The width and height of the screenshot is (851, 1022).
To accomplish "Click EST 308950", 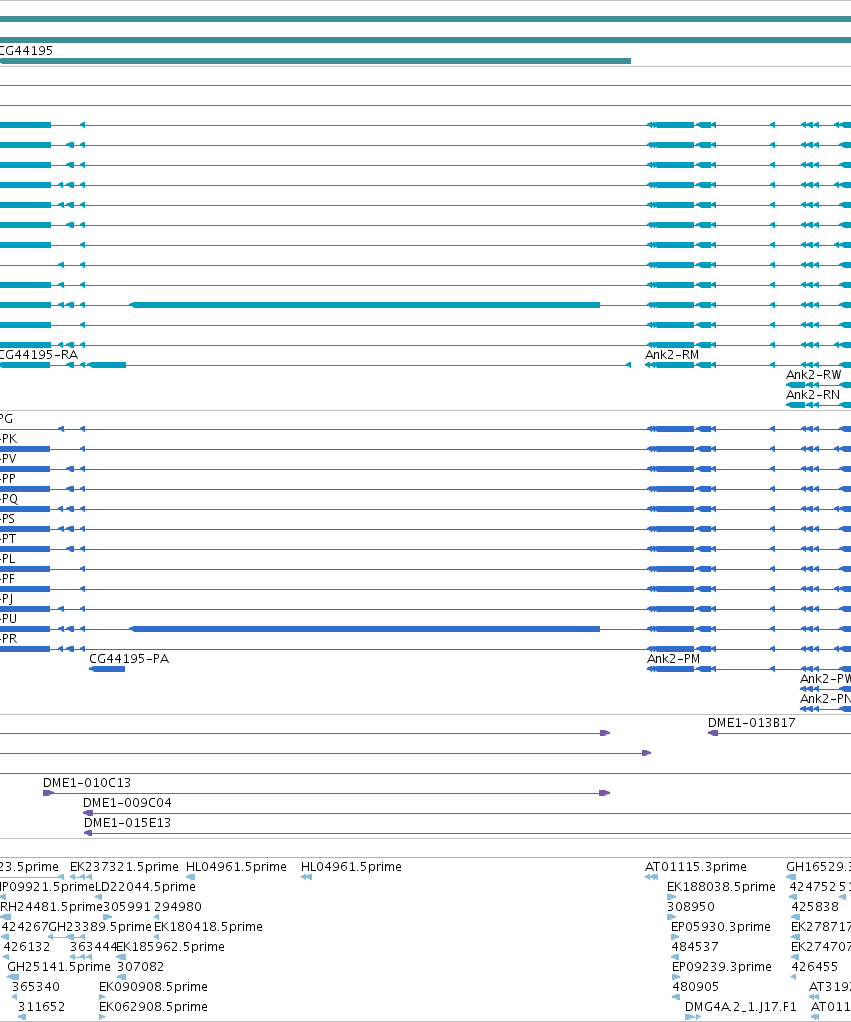I will tap(691, 907).
